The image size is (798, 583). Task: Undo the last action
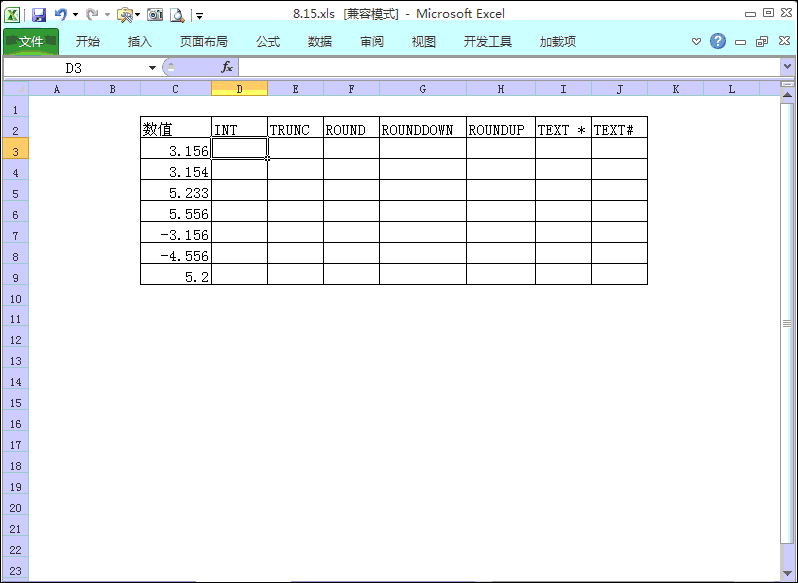point(61,14)
